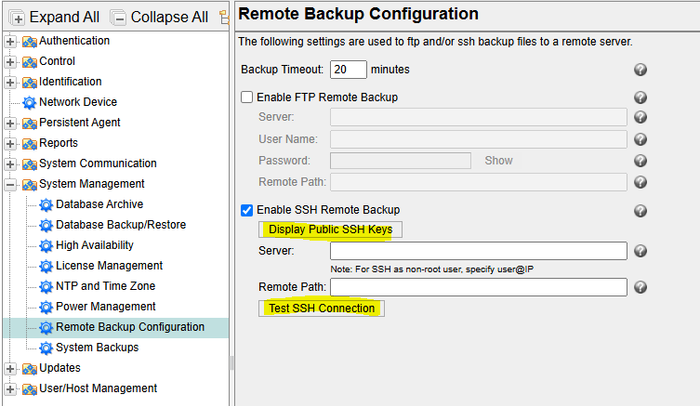Image resolution: width=700 pixels, height=406 pixels.
Task: Enable FTP Remote Backup checkbox
Action: pyautogui.click(x=247, y=98)
